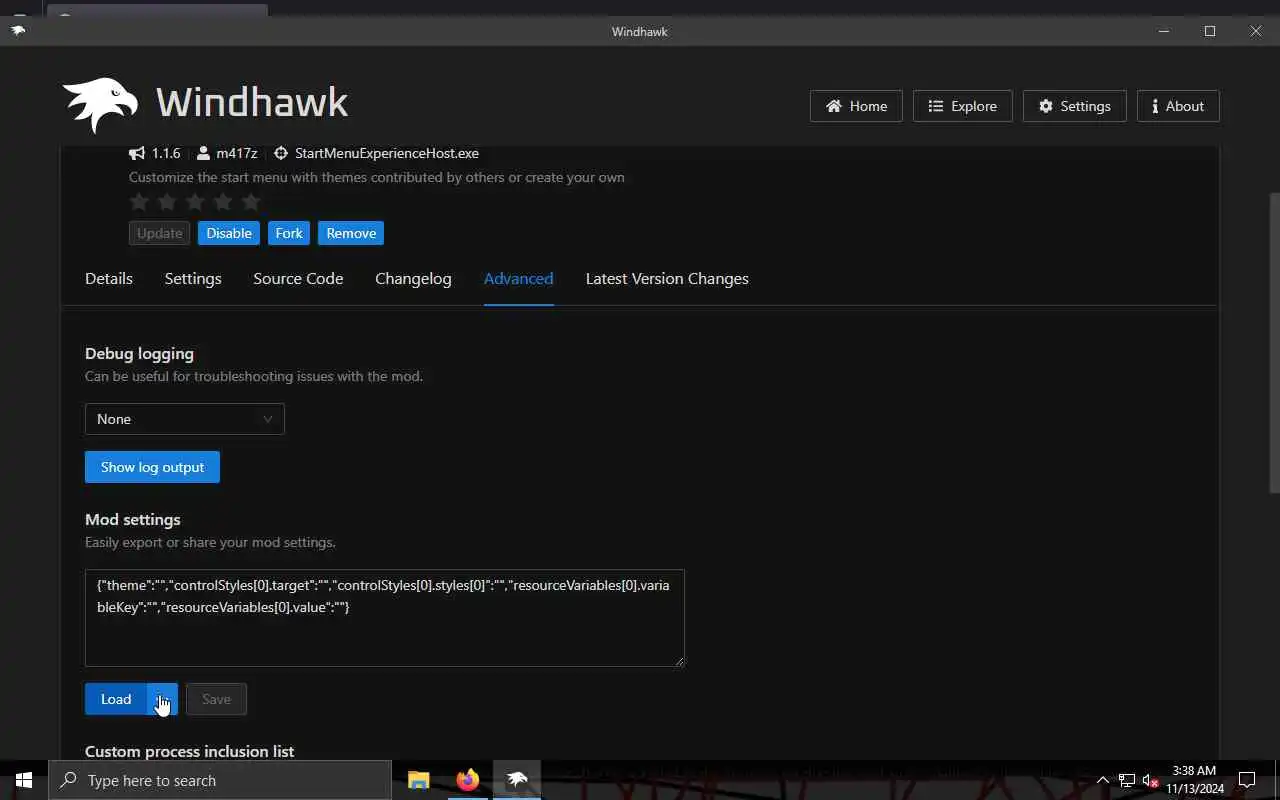The image size is (1280, 800).
Task: Click the muted volume tray icon
Action: coord(1150,780)
